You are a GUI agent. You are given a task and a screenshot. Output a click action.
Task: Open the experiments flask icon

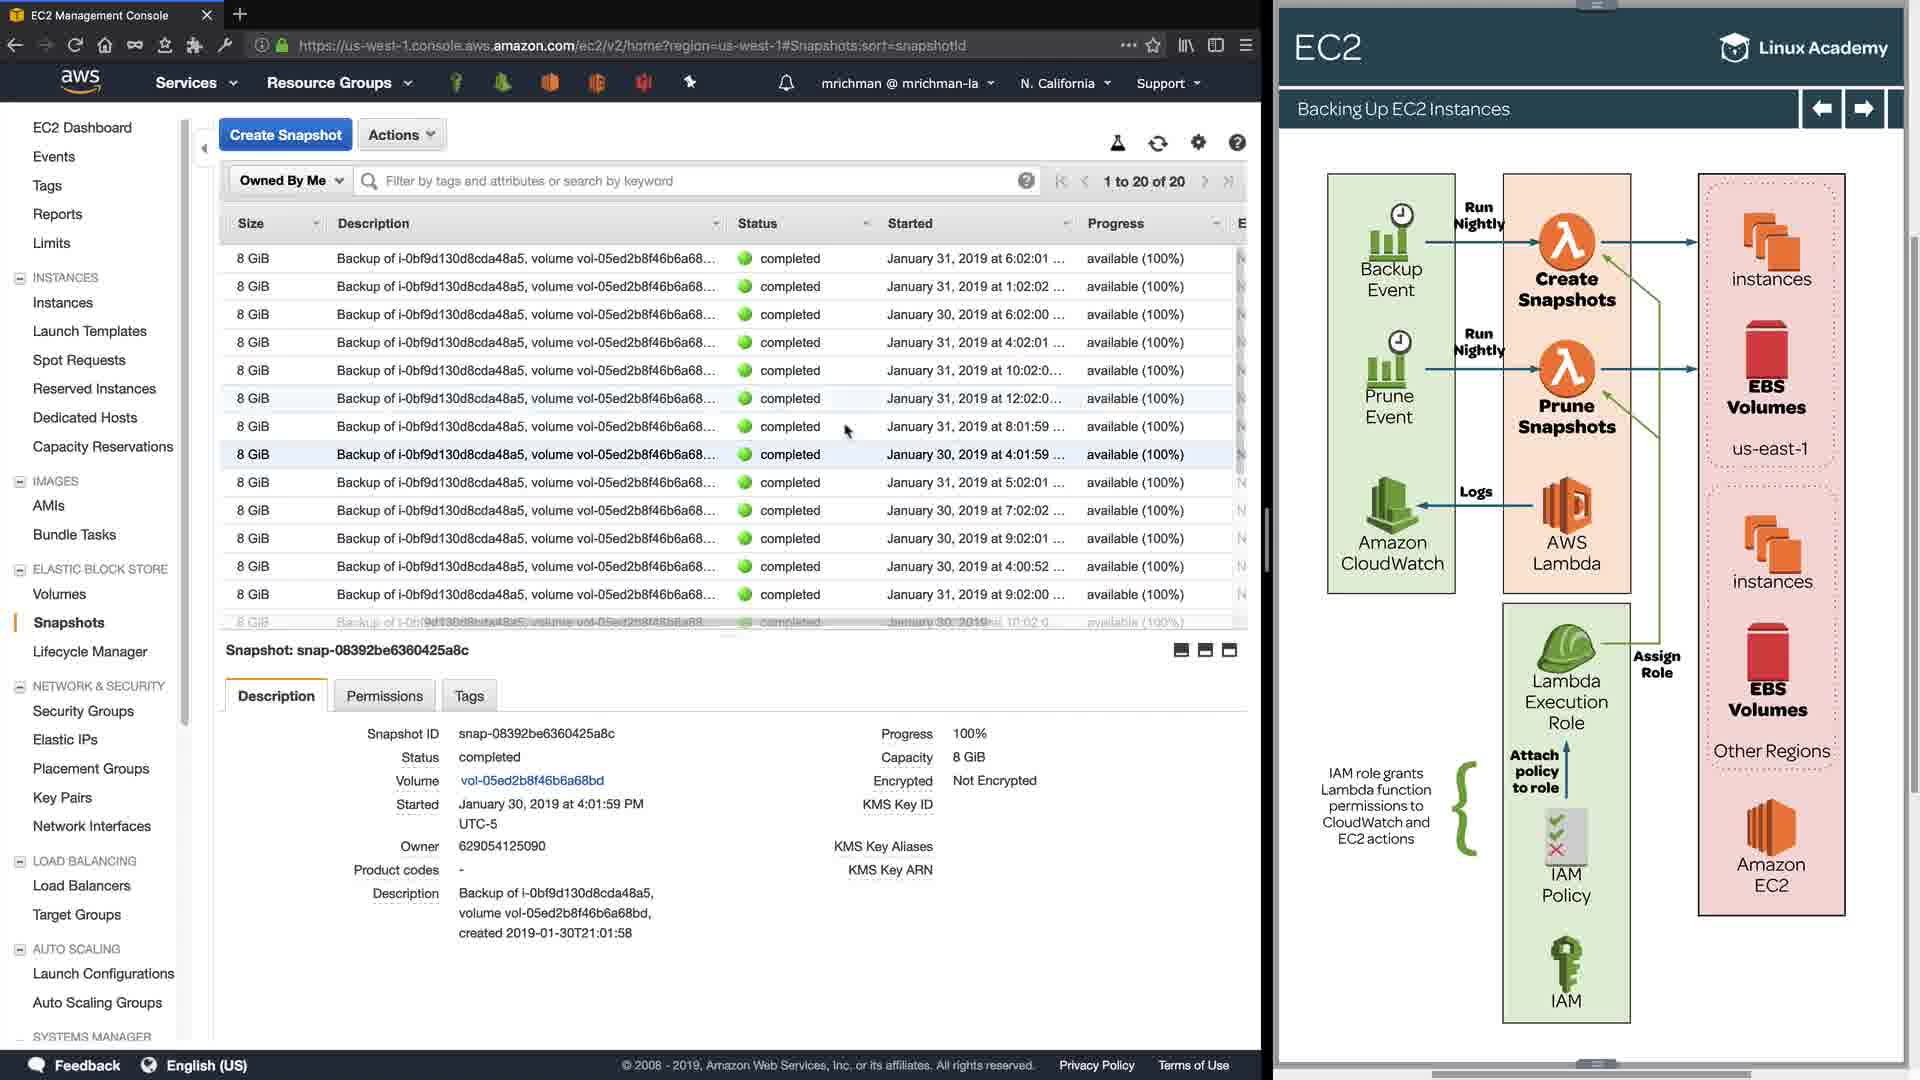pyautogui.click(x=1118, y=143)
